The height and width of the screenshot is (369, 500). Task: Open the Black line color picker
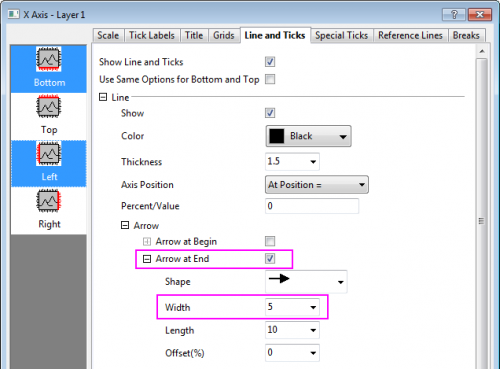tap(308, 136)
